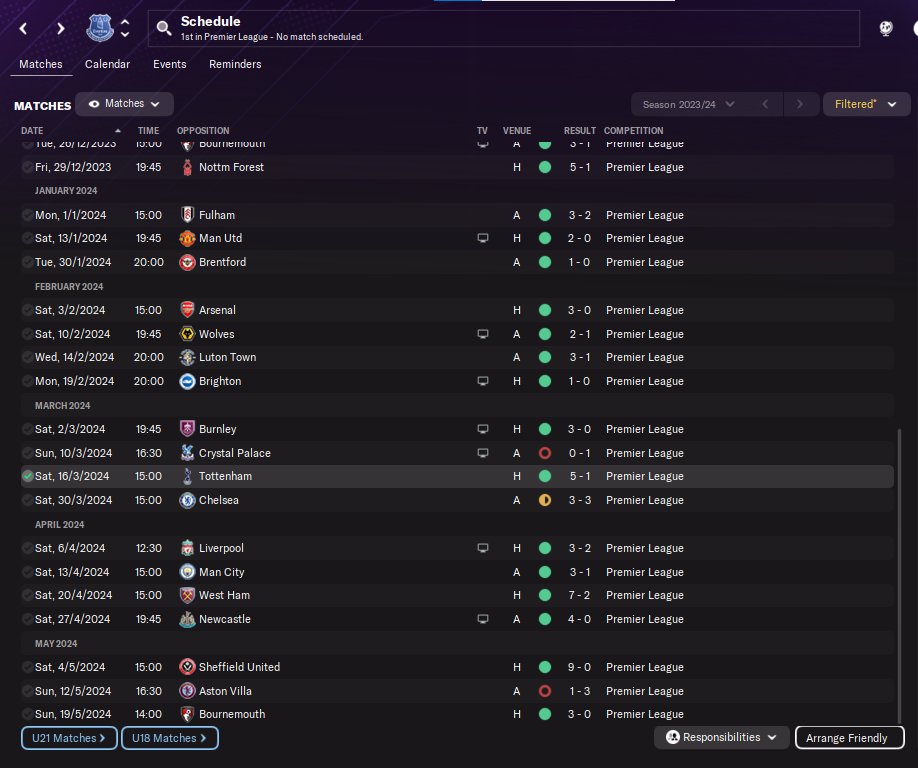
Task: Sort by the COMPETITION column header
Action: tap(633, 131)
